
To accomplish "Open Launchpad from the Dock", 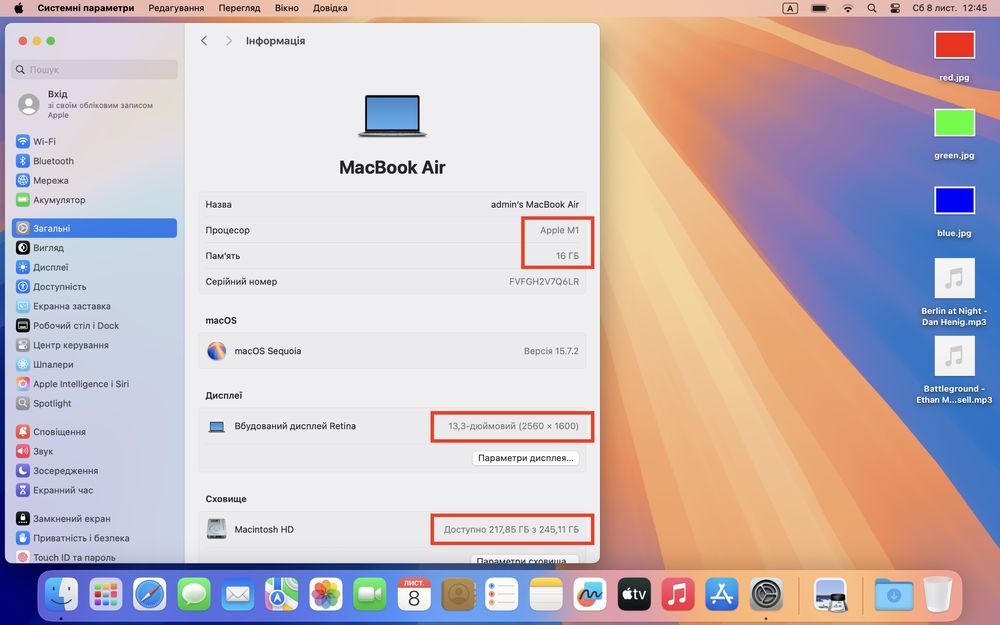I will pyautogui.click(x=106, y=594).
